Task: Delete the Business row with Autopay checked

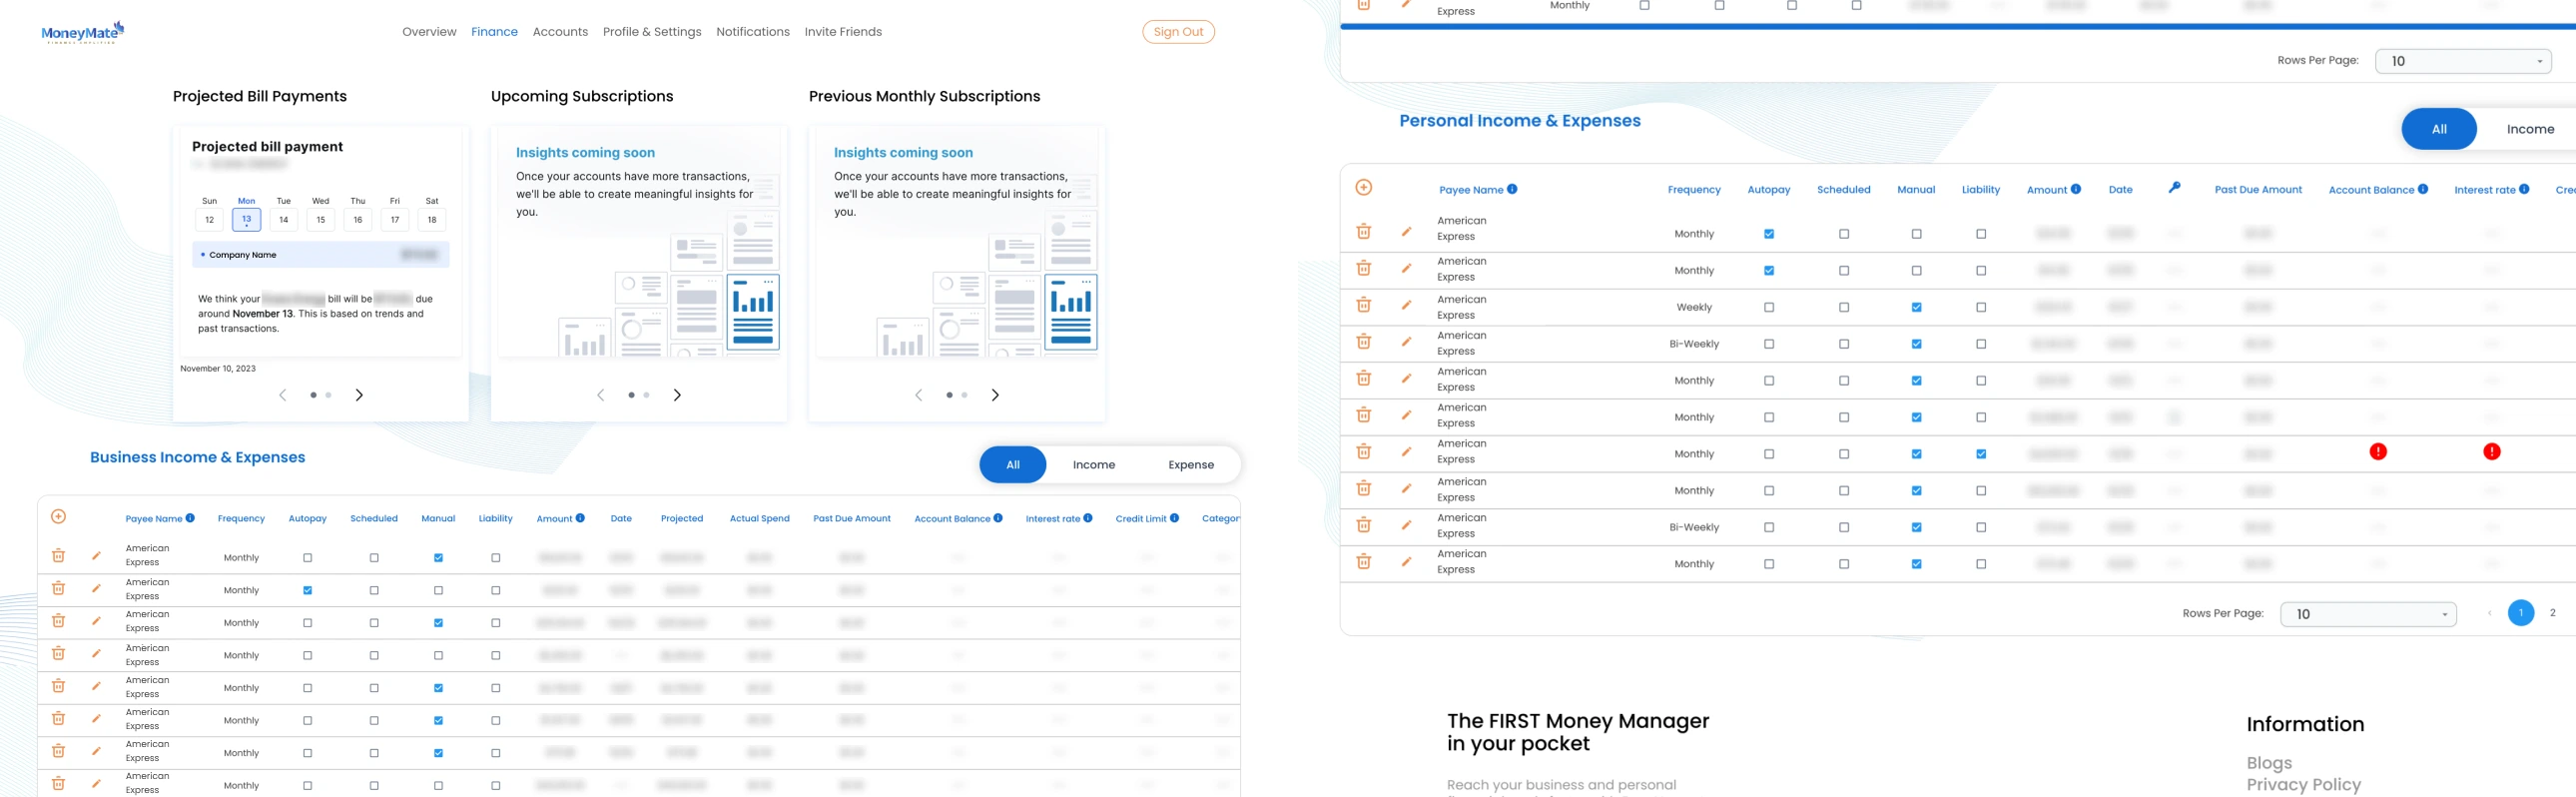Action: (58, 589)
